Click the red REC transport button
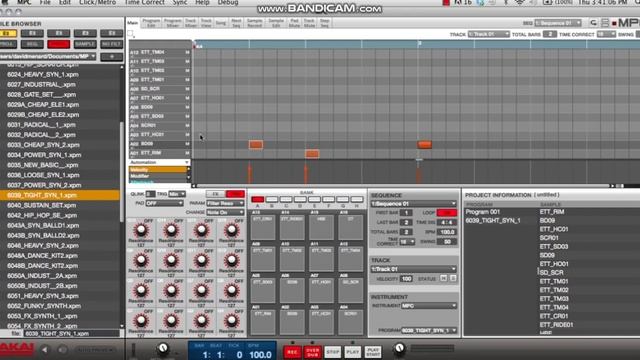Screen dimensions: 640x360 point(292,352)
